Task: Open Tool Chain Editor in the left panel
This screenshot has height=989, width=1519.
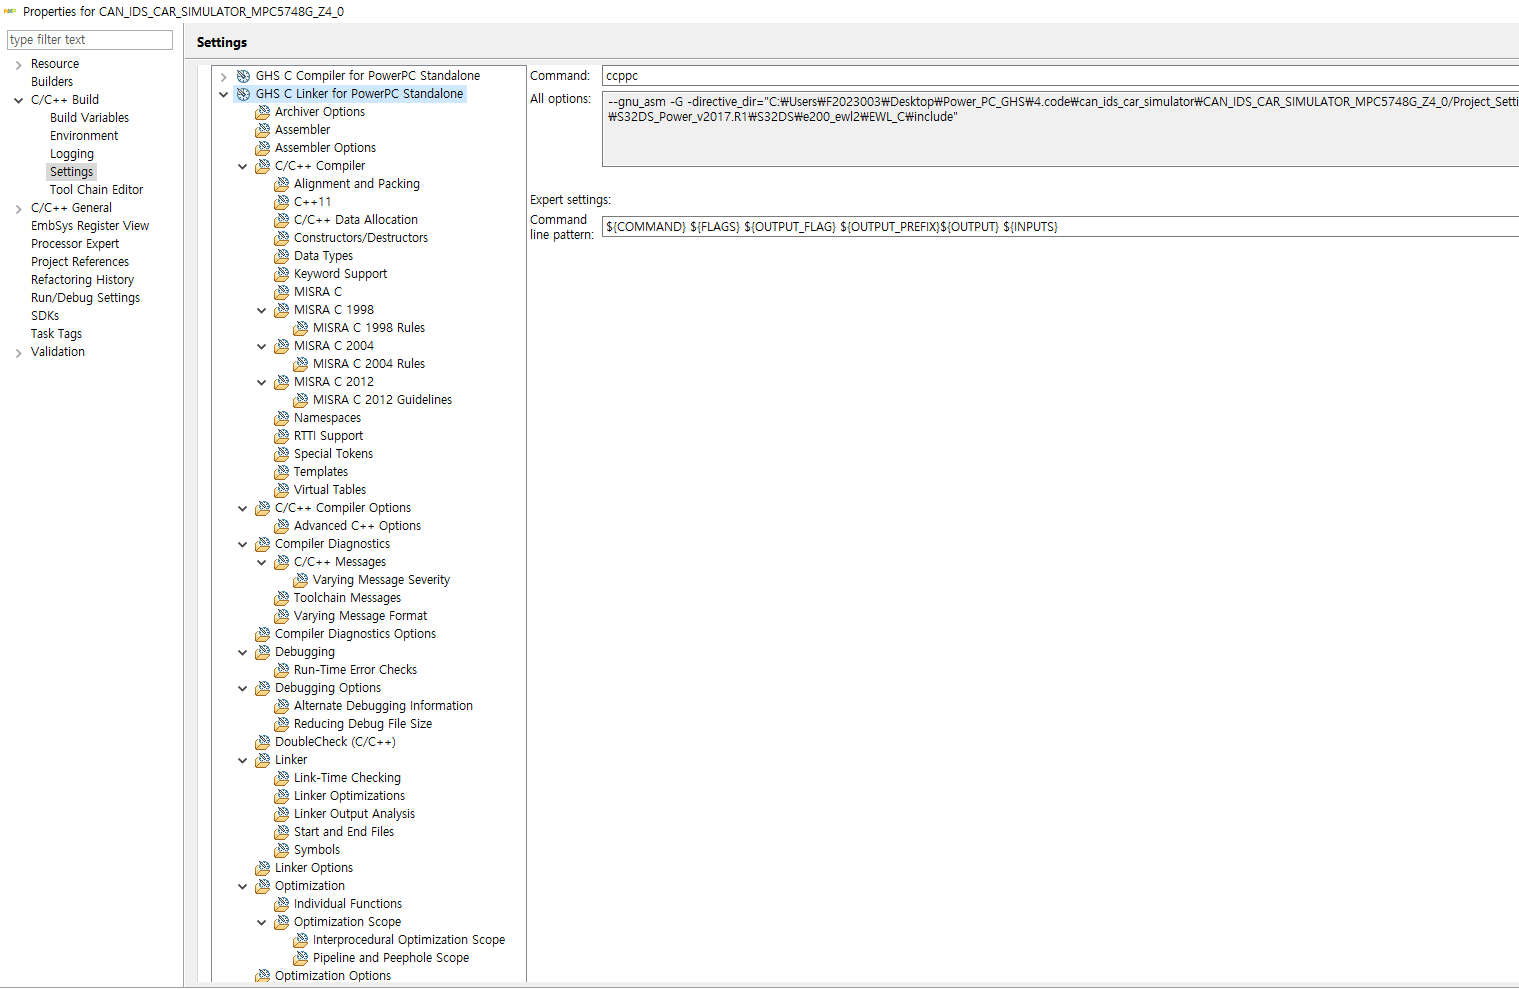Action: click(x=96, y=189)
